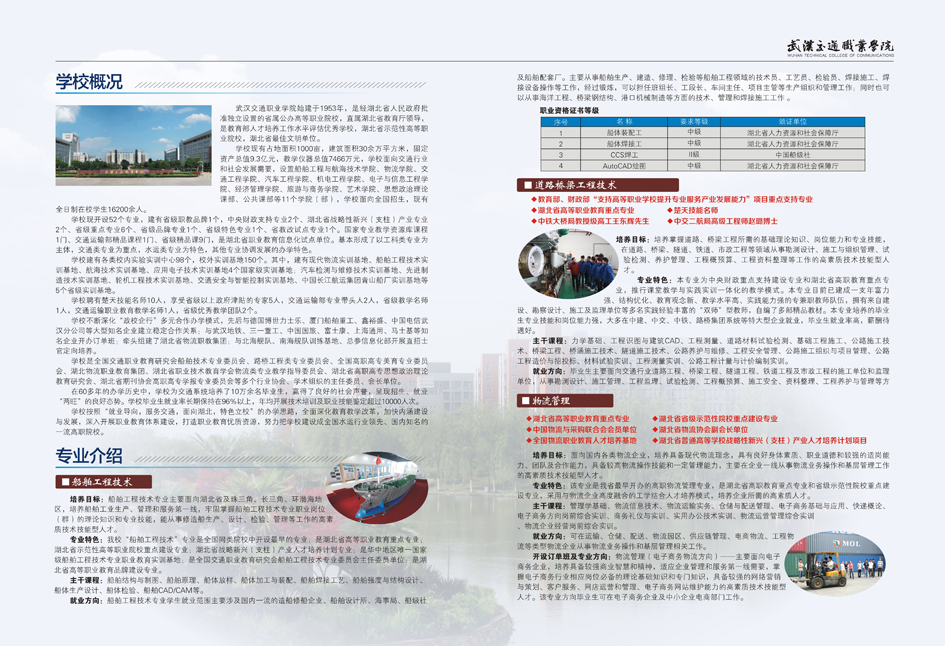This screenshot has height=646, width=945.
Task: Click the 湖北省省级示范性院校重点建设专业 bullet
Action: 715,419
